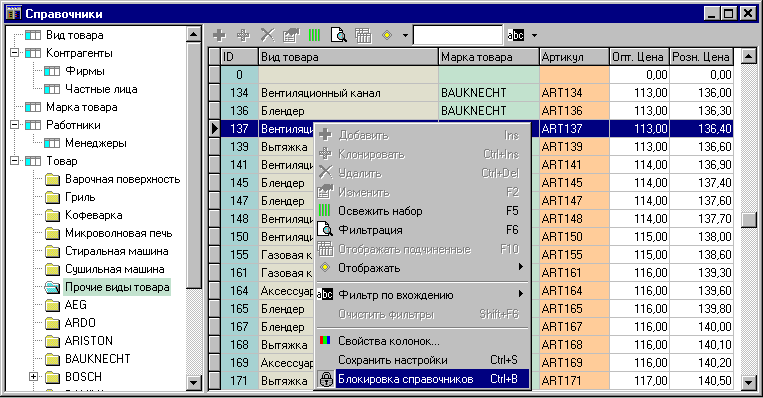
Task: Click the ARISTON folder icon
Action: click(x=52, y=341)
